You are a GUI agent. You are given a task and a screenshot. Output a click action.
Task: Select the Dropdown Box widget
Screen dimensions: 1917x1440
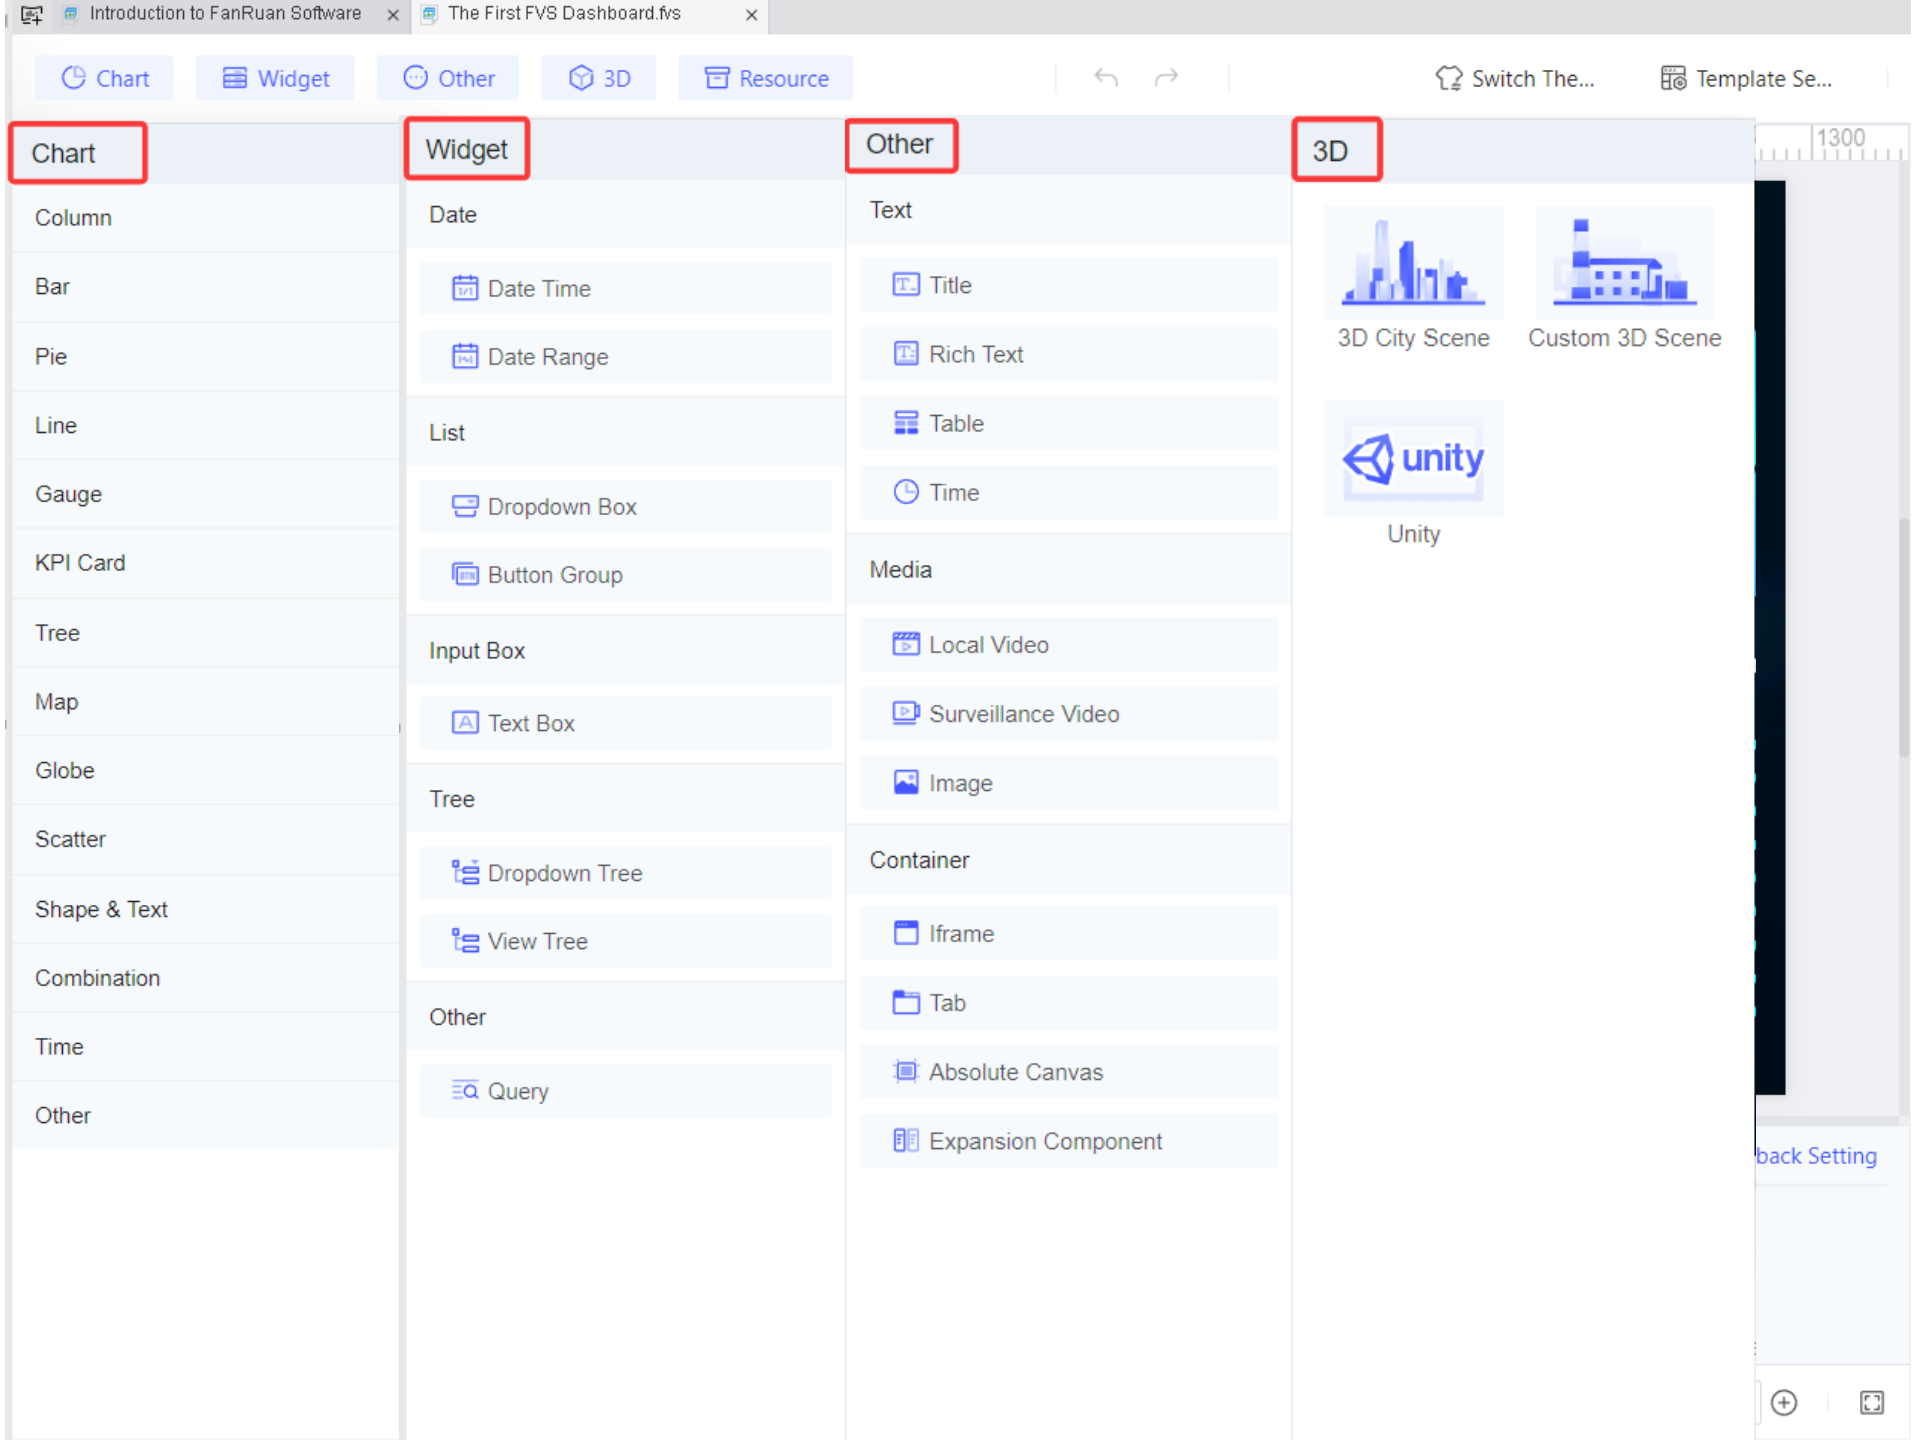(562, 507)
